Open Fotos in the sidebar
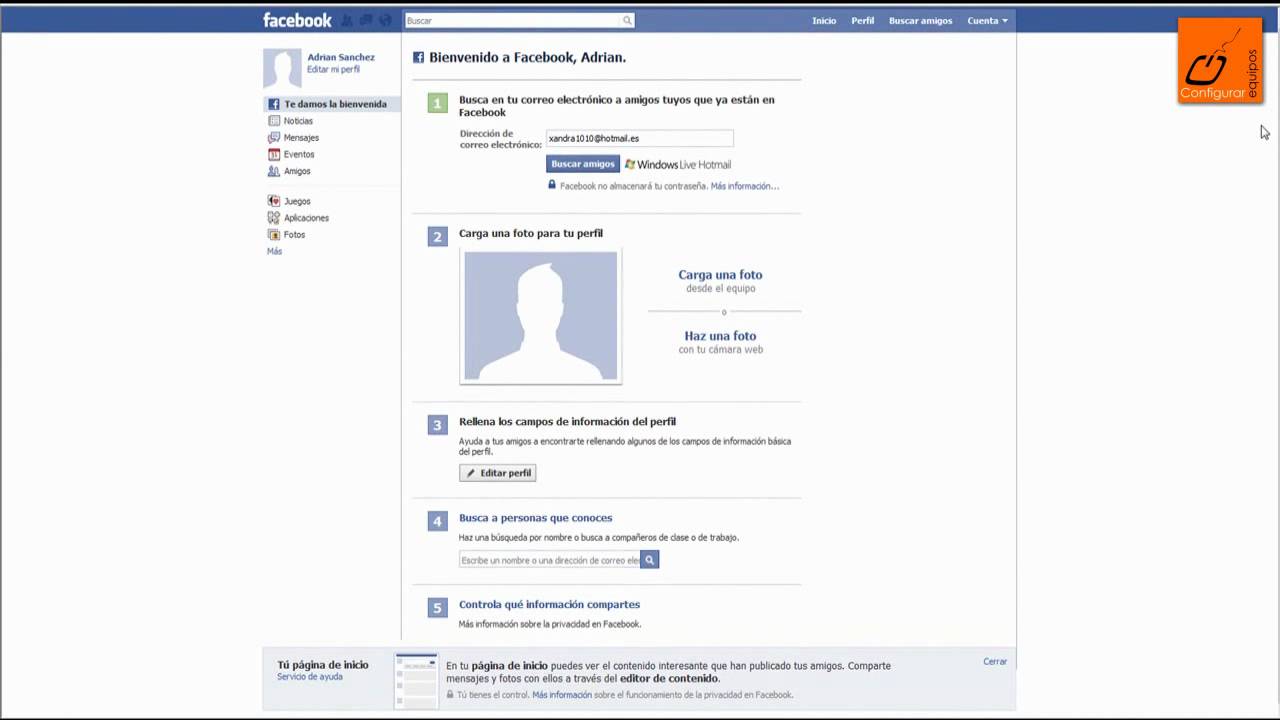 [x=294, y=235]
